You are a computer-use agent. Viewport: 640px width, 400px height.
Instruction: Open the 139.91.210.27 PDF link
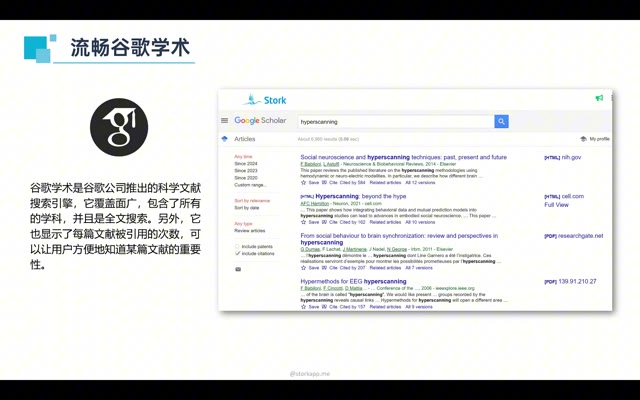tap(570, 281)
